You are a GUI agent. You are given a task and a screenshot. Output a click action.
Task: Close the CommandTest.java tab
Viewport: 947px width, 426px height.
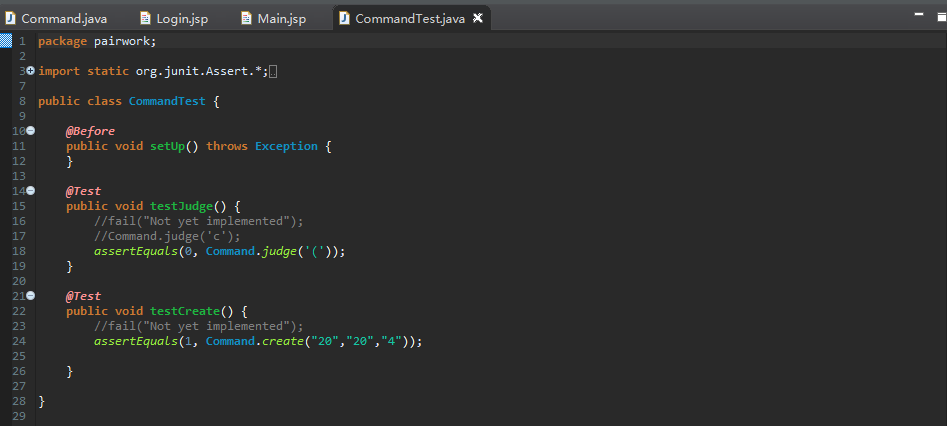pyautogui.click(x=478, y=18)
